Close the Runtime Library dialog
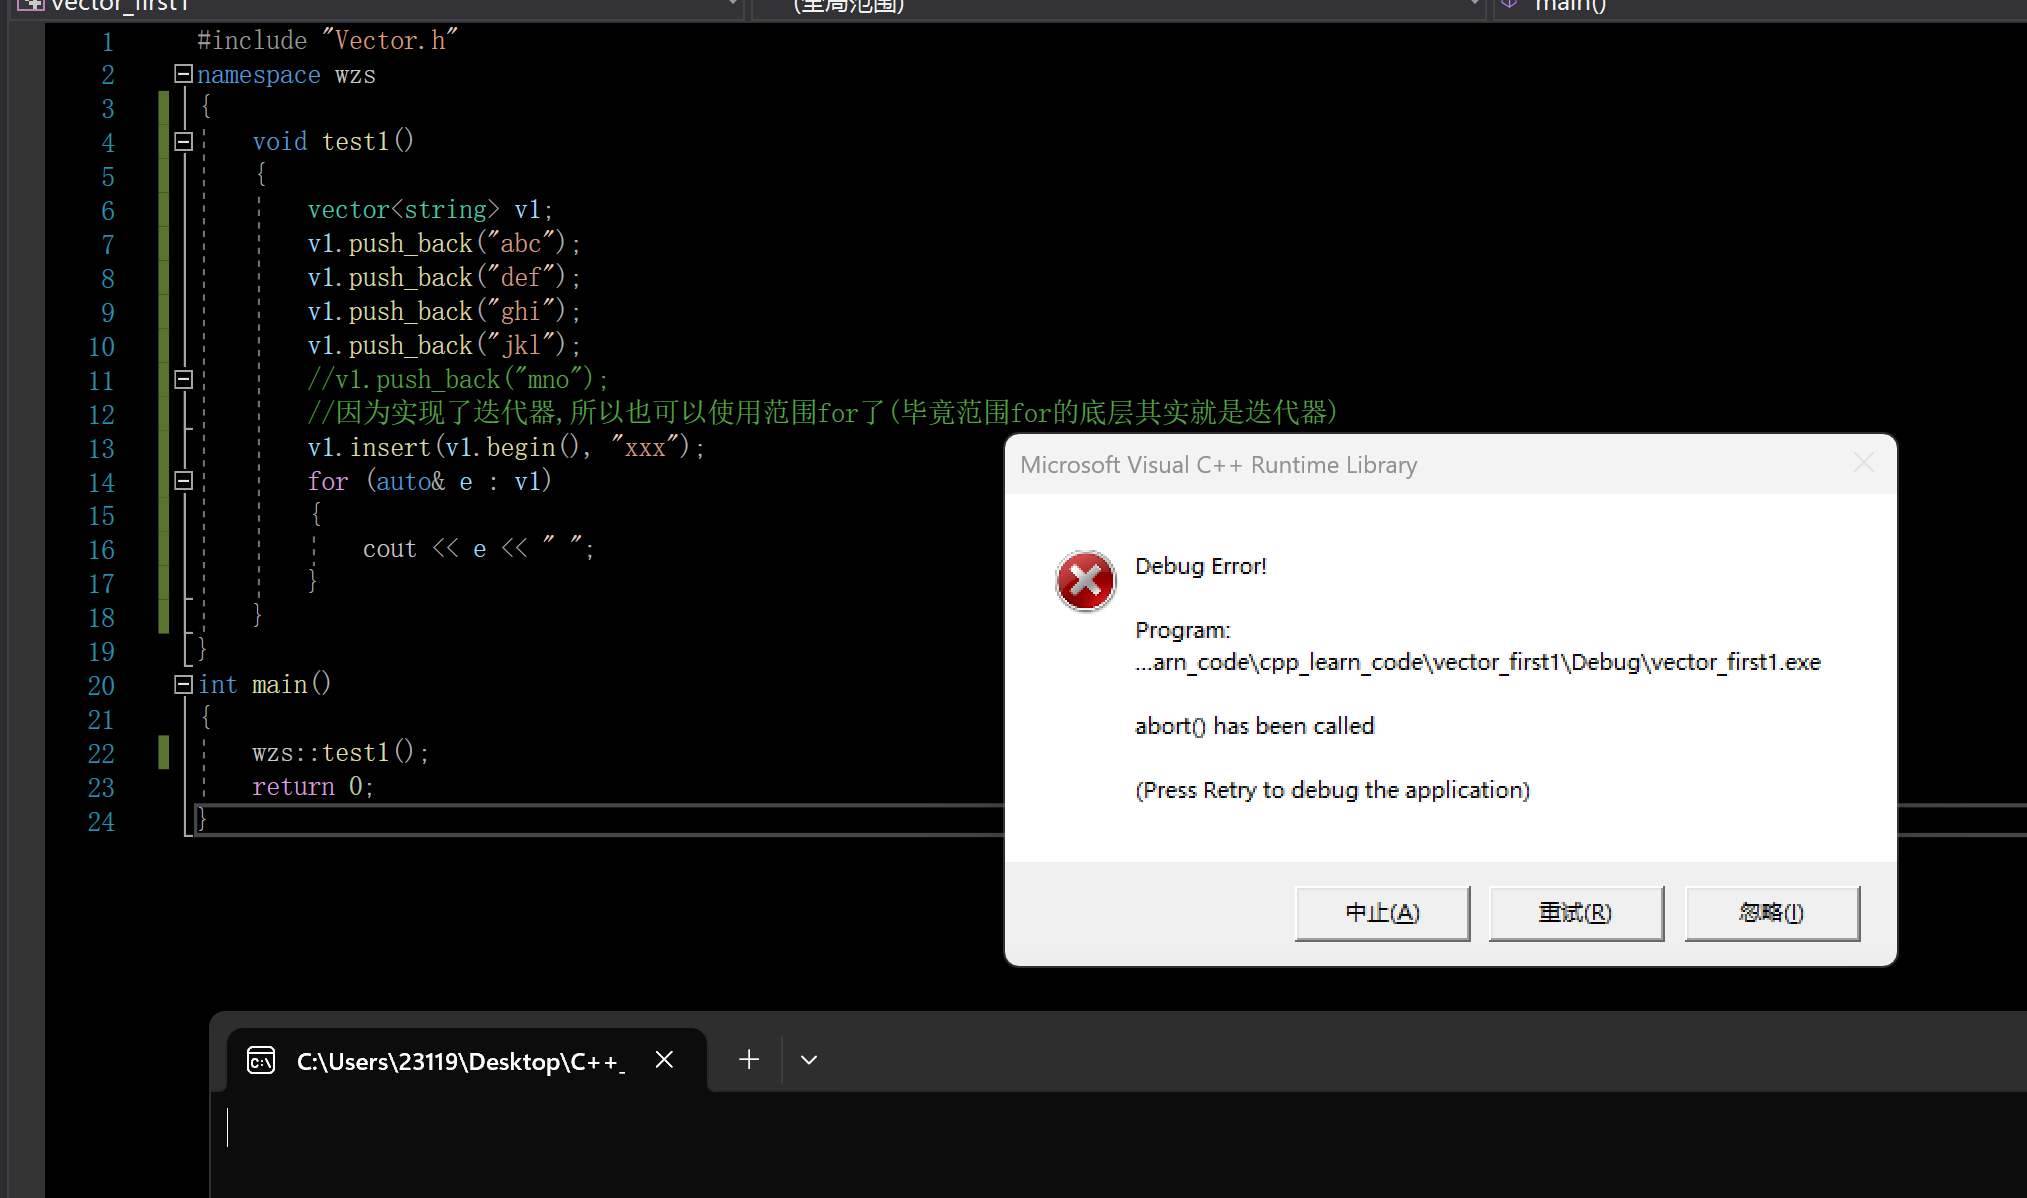 pos(1863,463)
